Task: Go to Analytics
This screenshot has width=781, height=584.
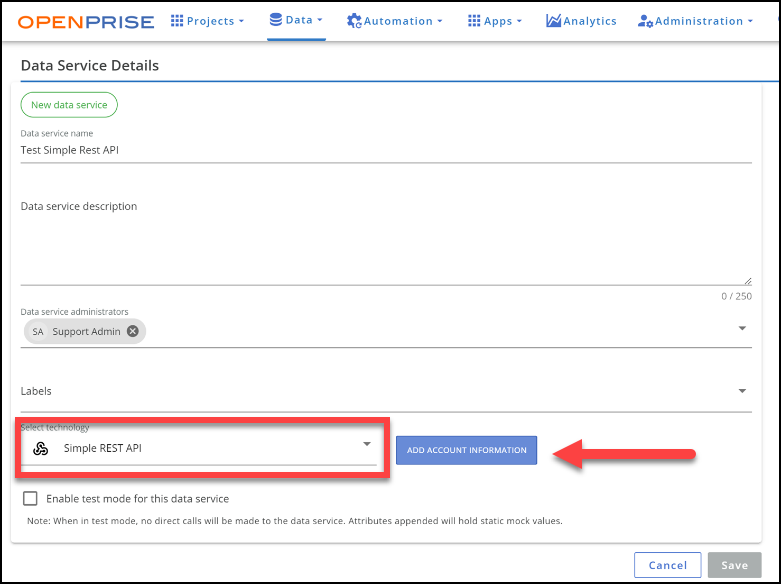Action: pos(581,21)
